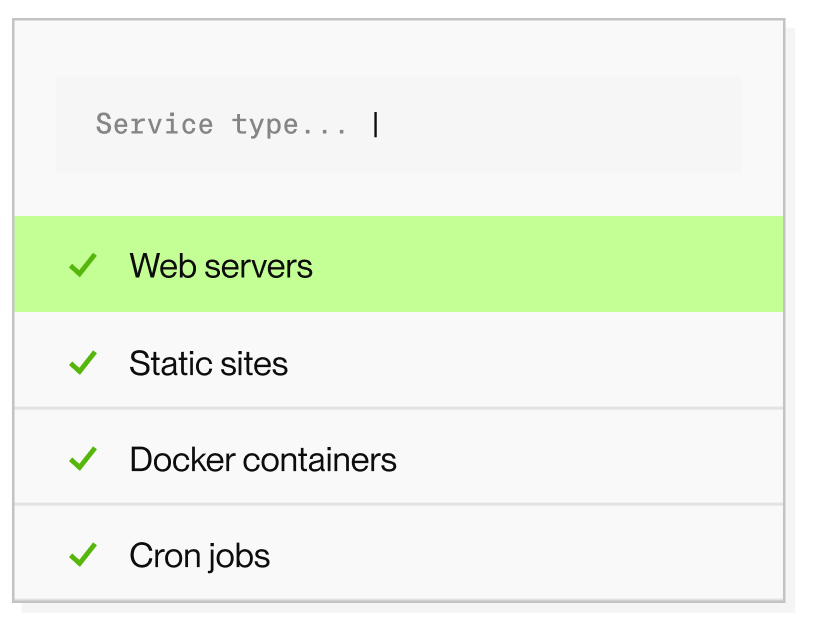Click the green checkmark beside Web servers

(x=83, y=266)
